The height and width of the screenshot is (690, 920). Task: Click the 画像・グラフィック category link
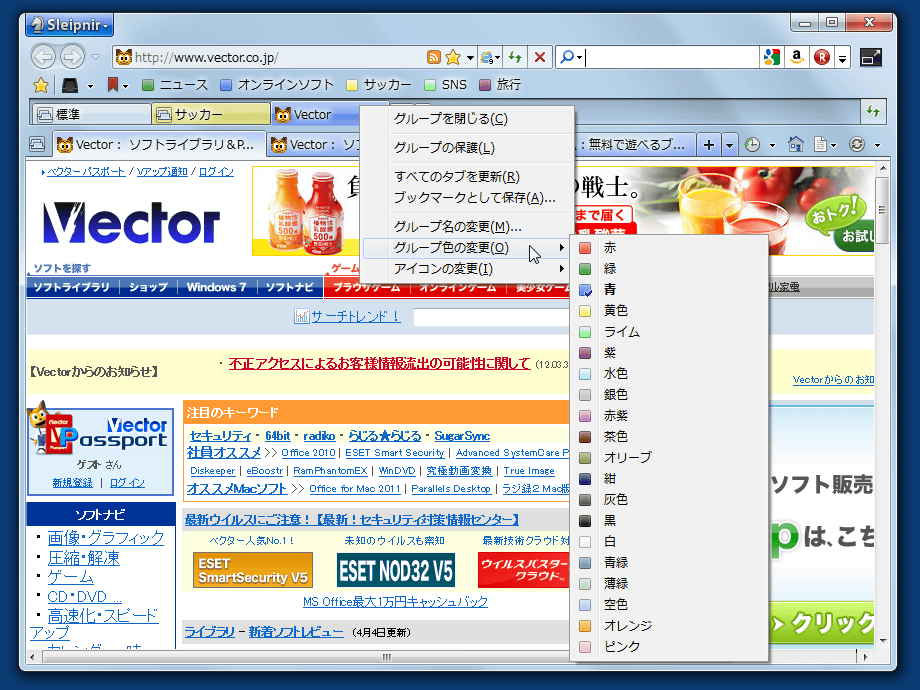tap(106, 537)
